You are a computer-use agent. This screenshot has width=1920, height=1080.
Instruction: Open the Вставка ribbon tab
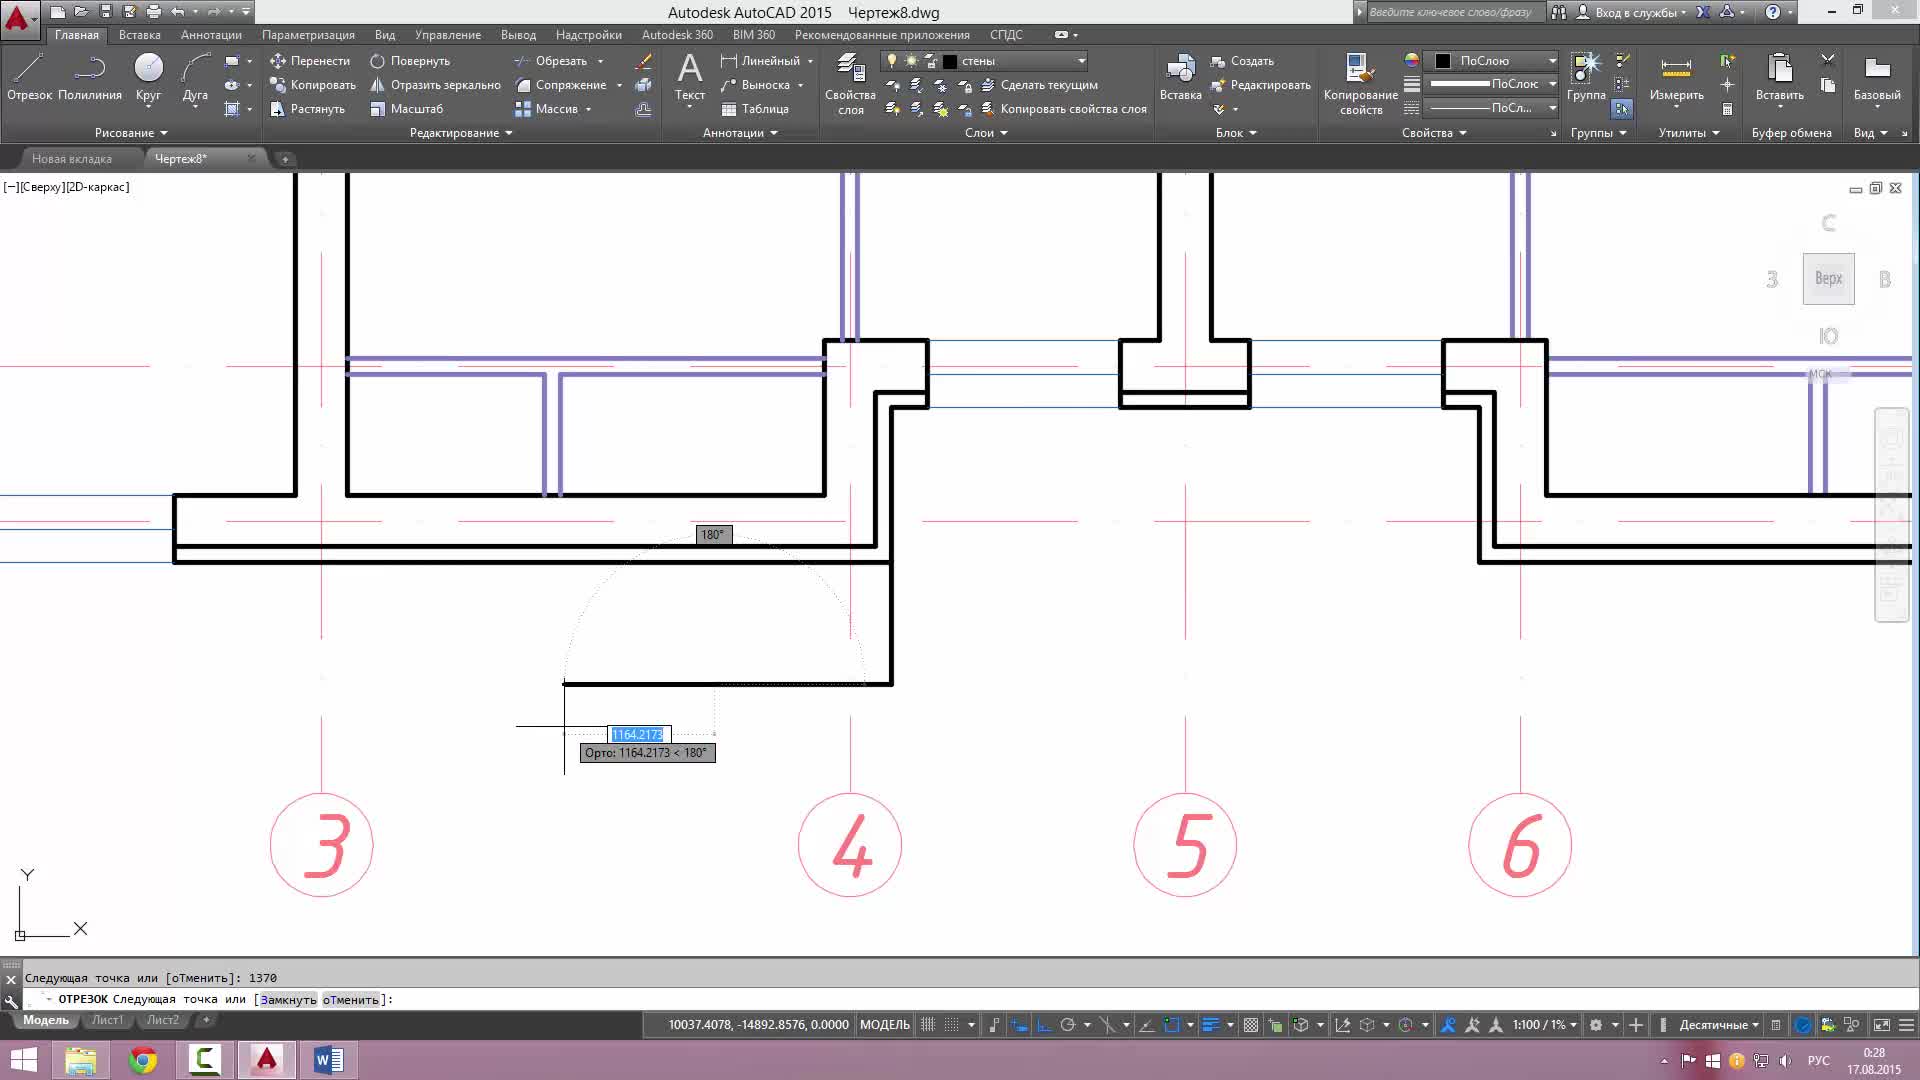click(139, 35)
